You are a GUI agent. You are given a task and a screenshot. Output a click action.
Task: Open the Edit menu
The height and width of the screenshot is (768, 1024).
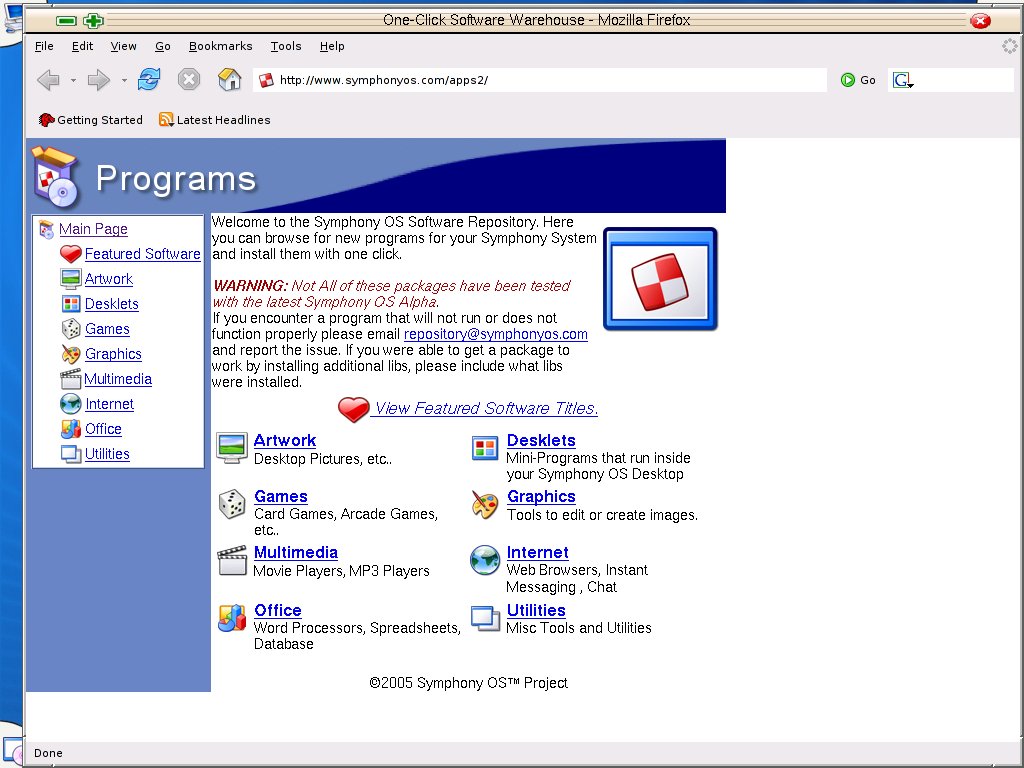82,46
